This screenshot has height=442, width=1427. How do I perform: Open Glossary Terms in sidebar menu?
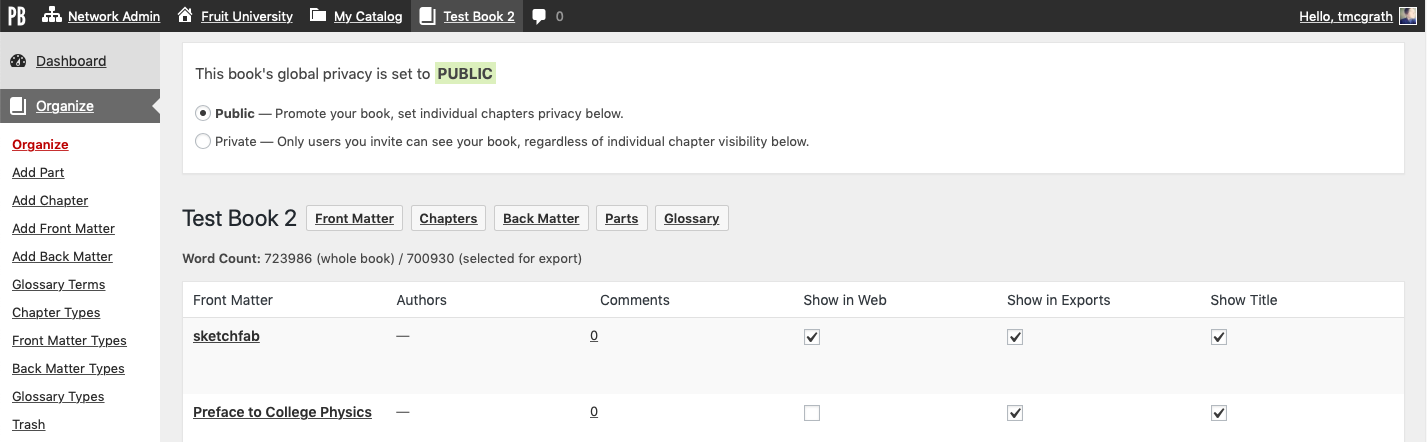(58, 284)
